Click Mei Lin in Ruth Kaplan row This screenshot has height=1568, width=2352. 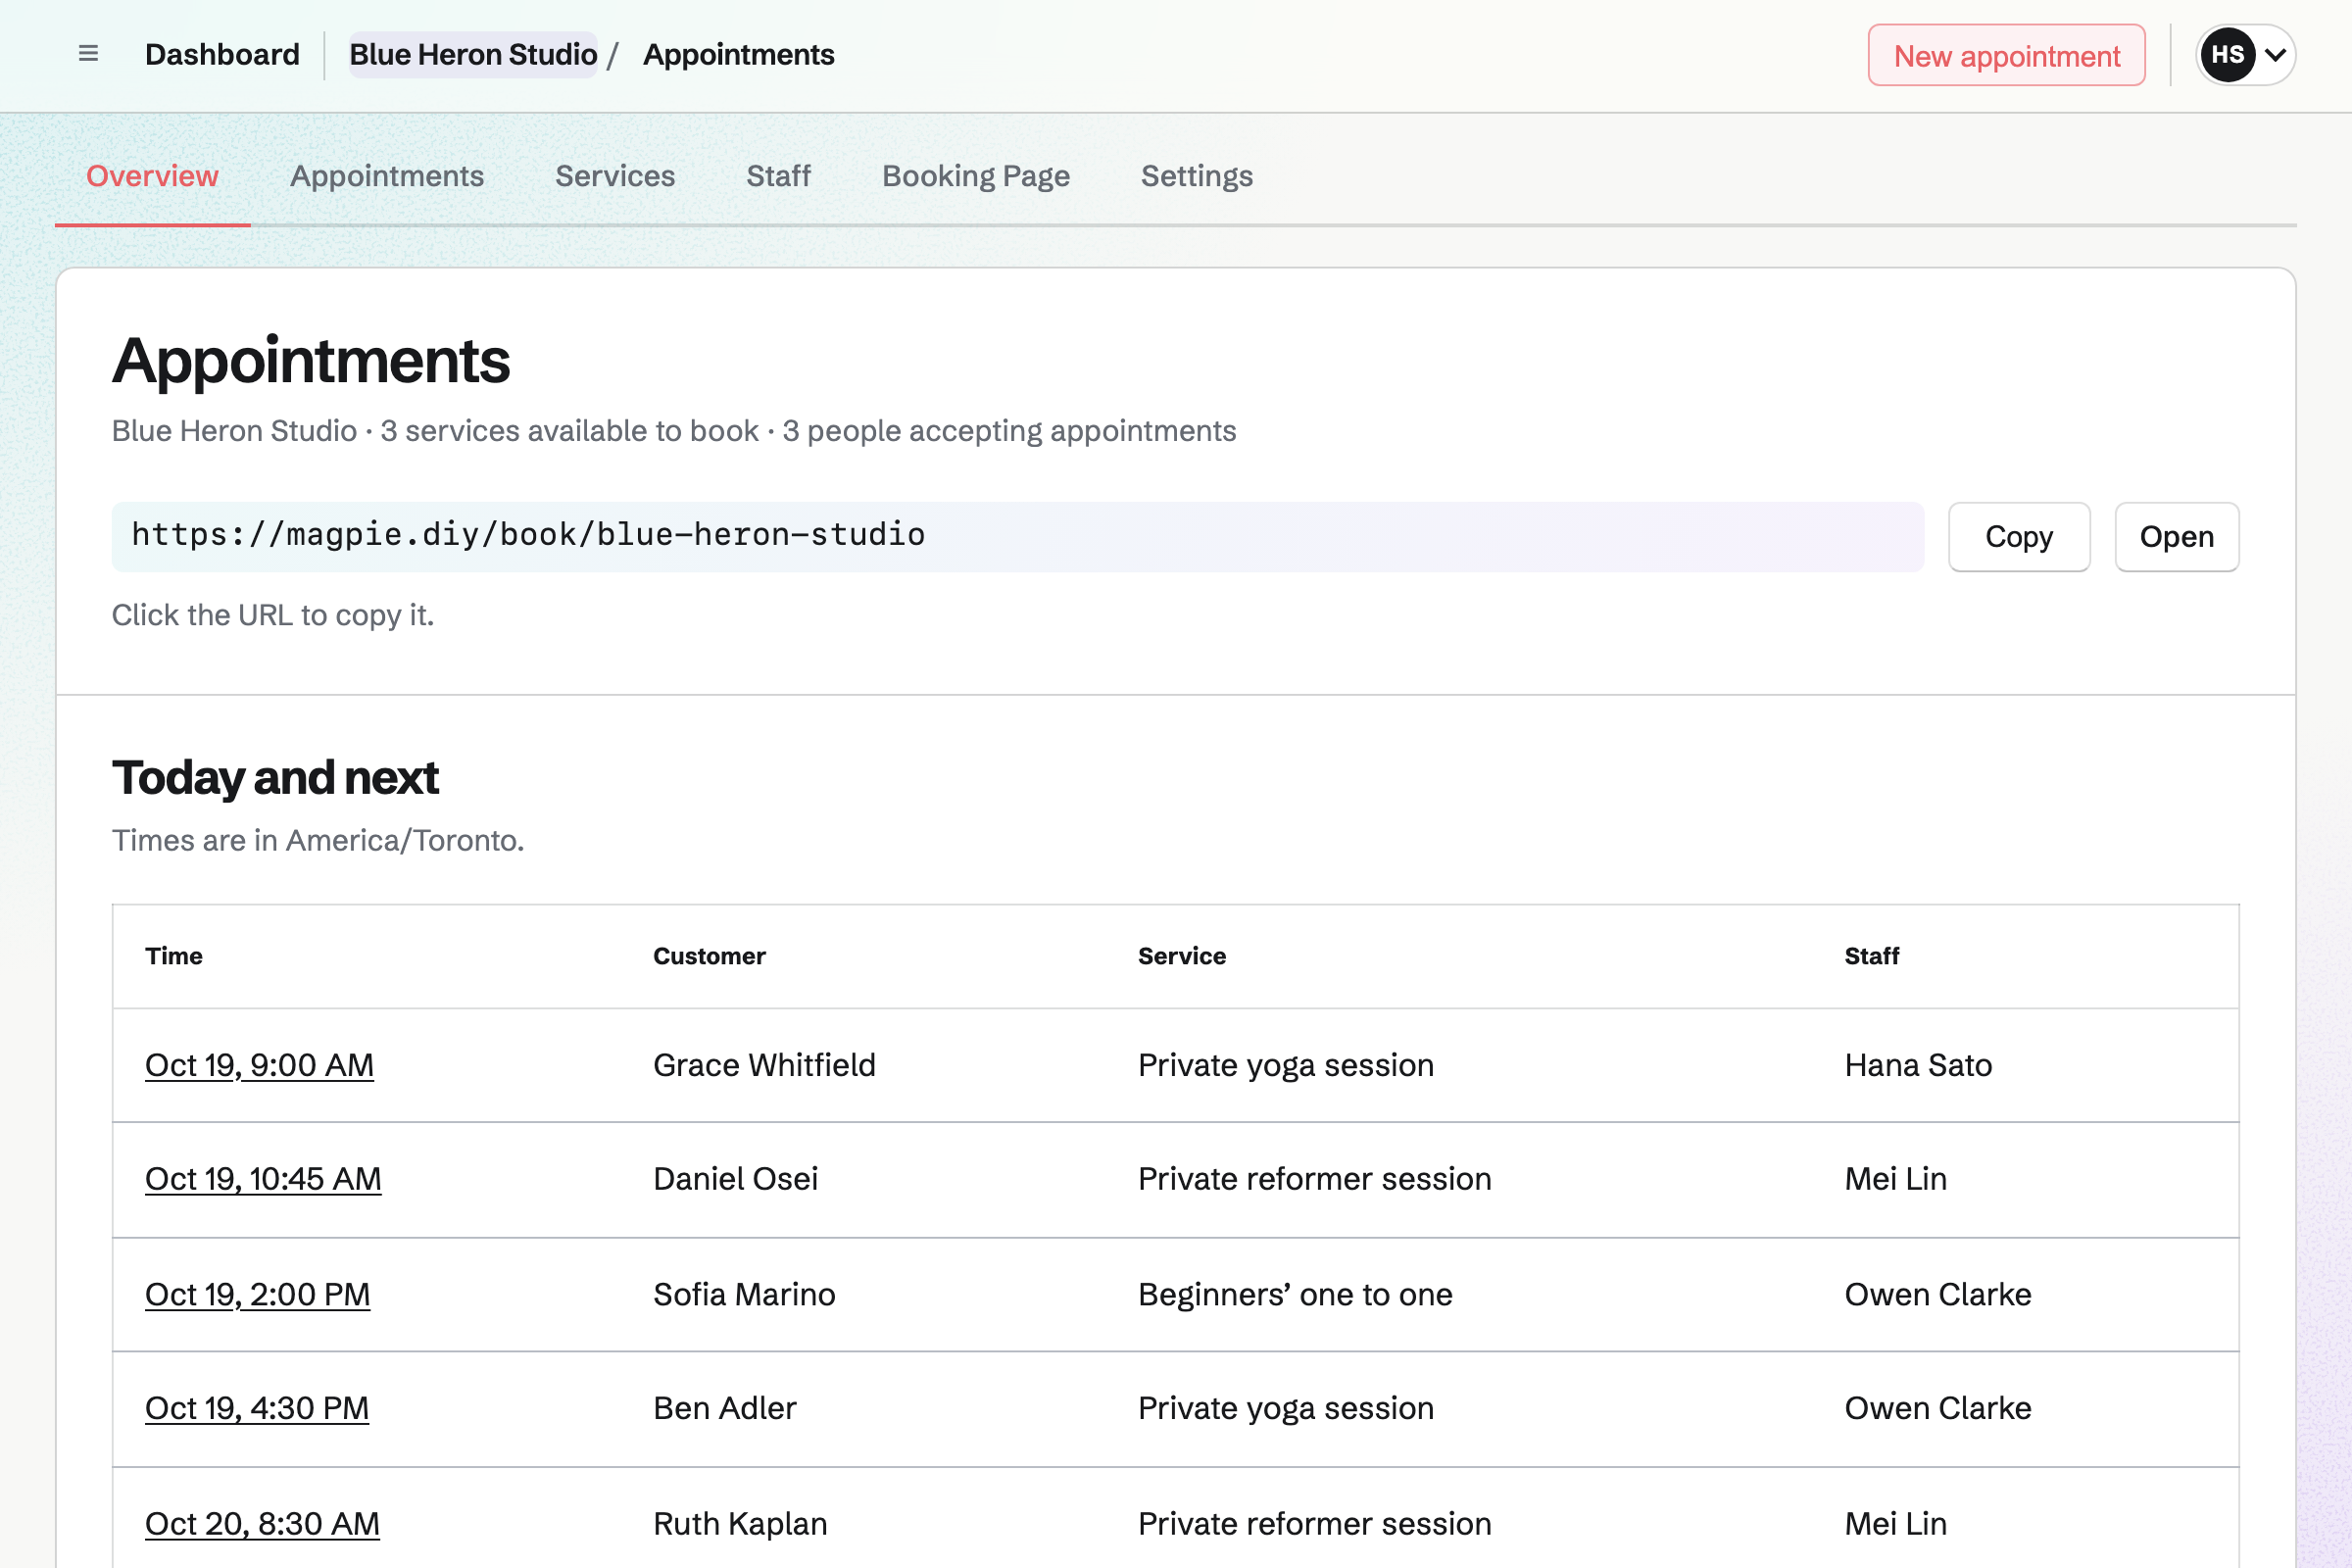(1895, 1523)
